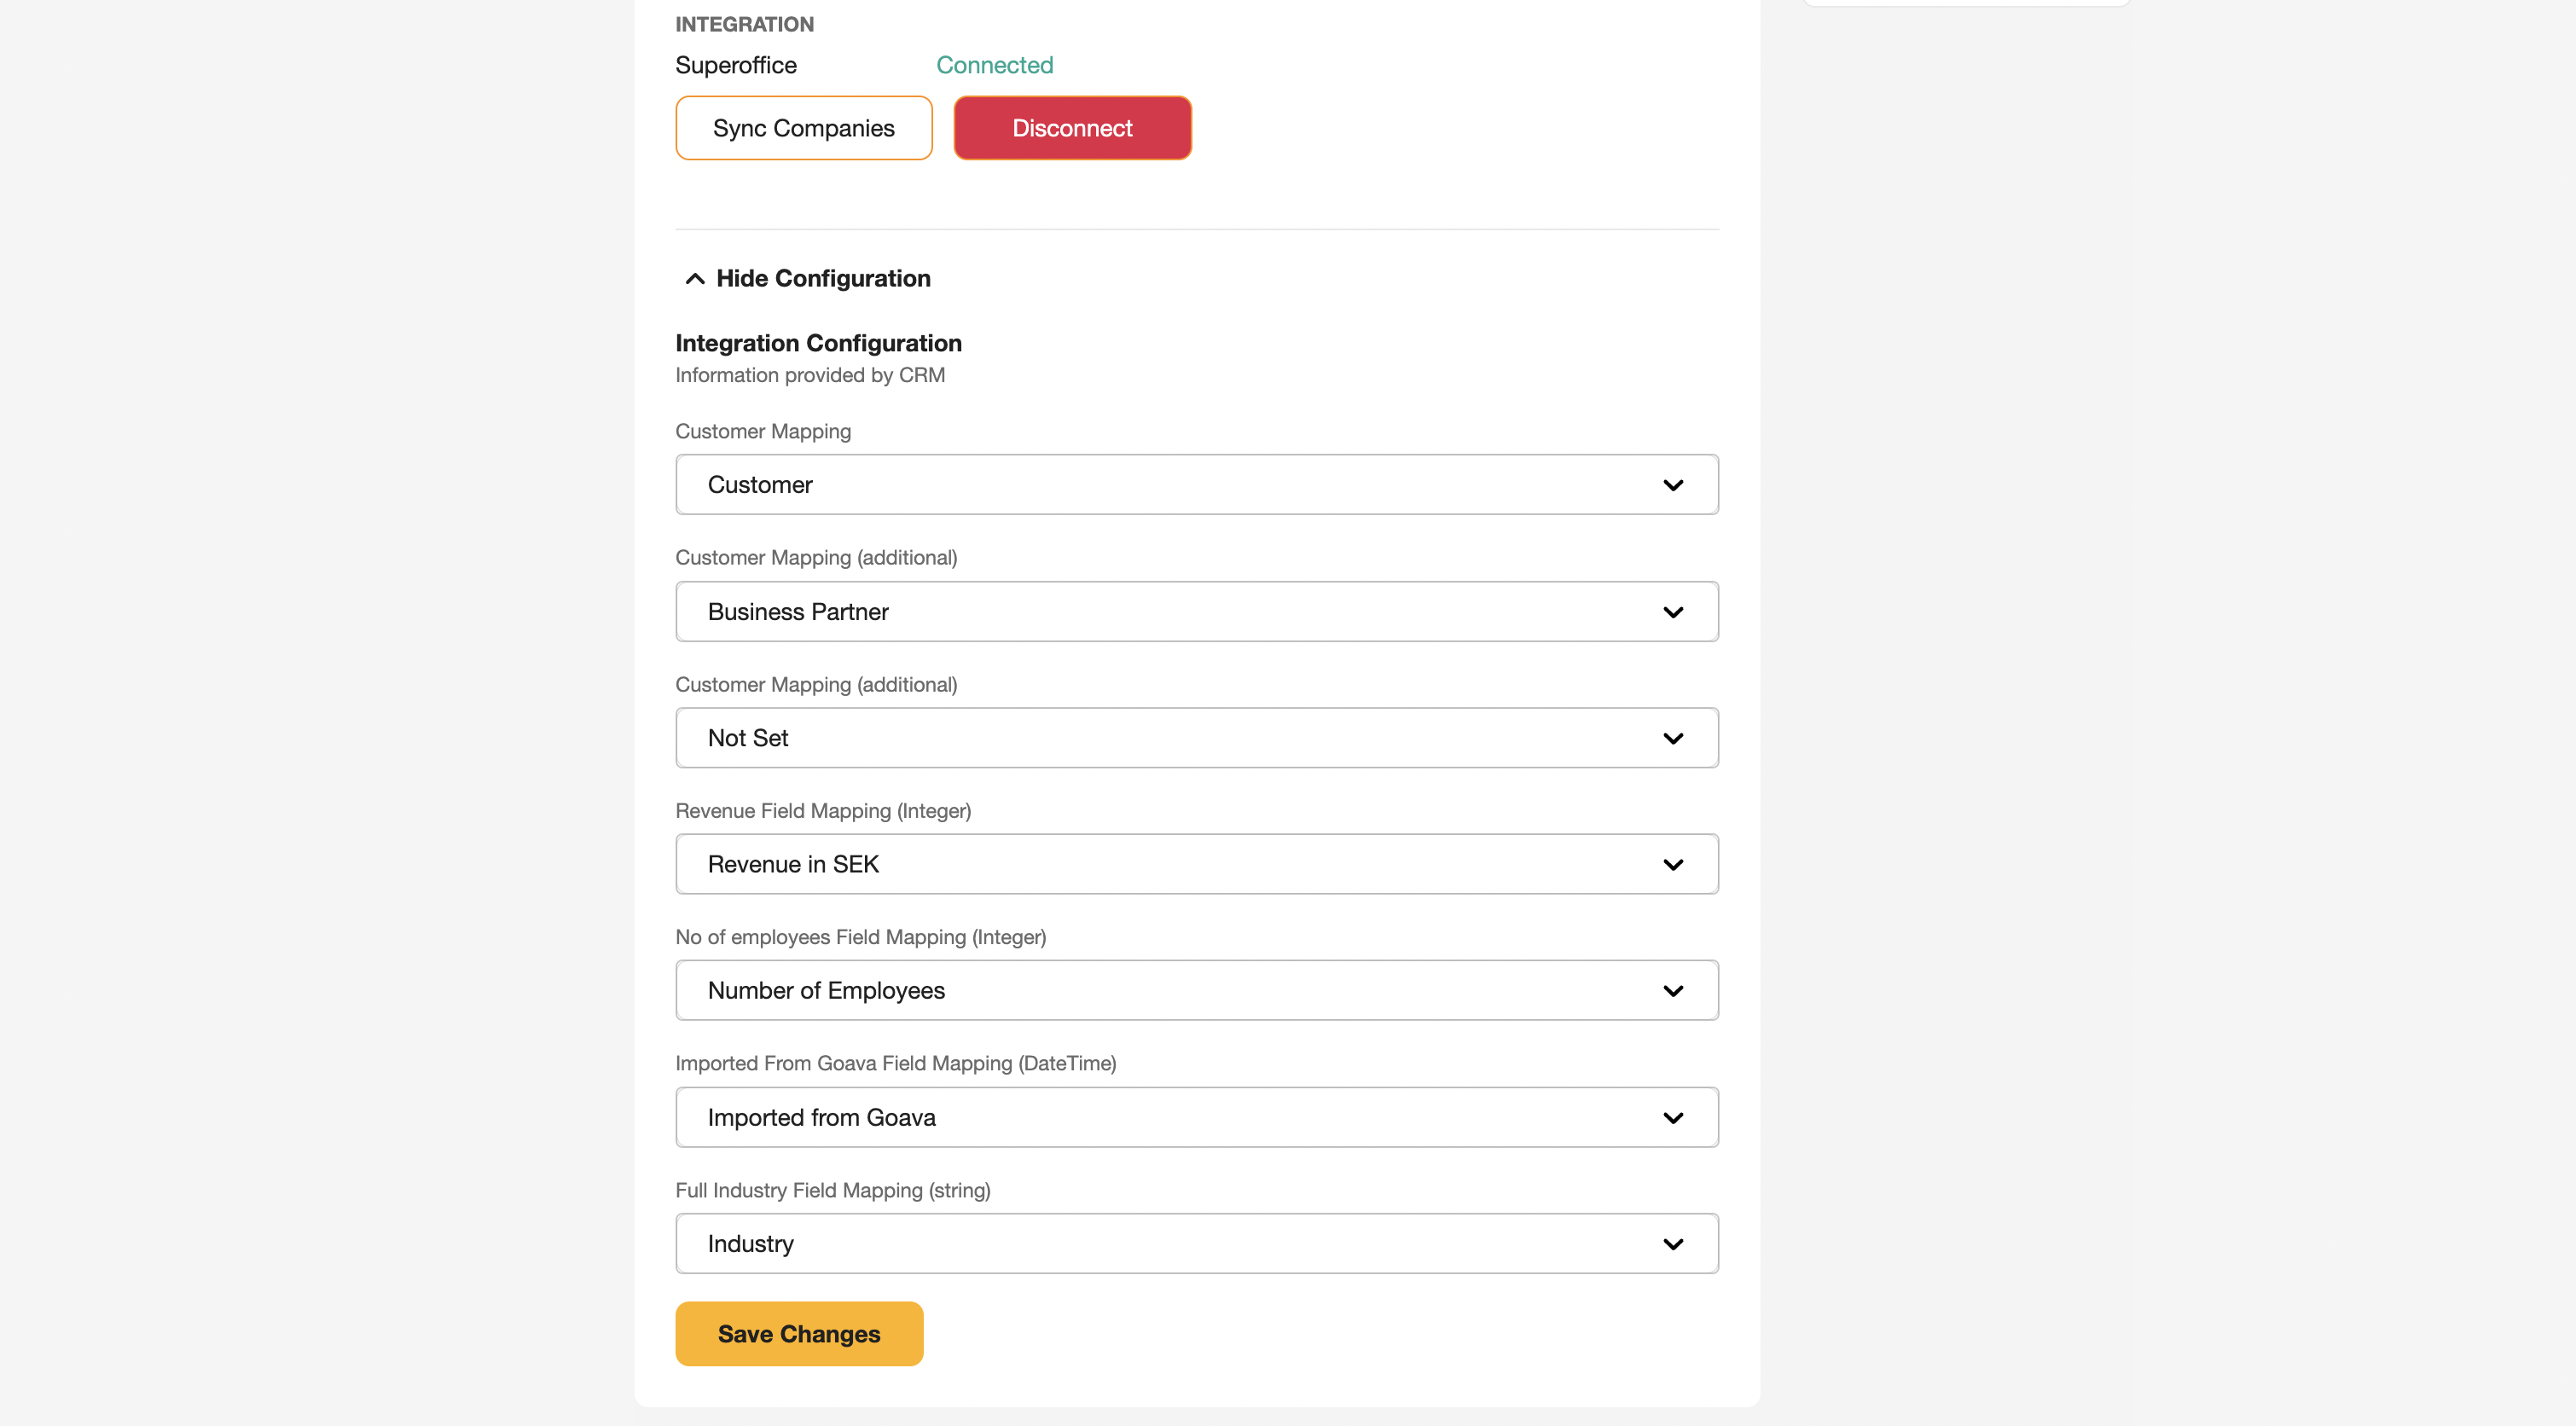Open the Number of Employees dropdown
The image size is (2576, 1426).
[x=1197, y=990]
